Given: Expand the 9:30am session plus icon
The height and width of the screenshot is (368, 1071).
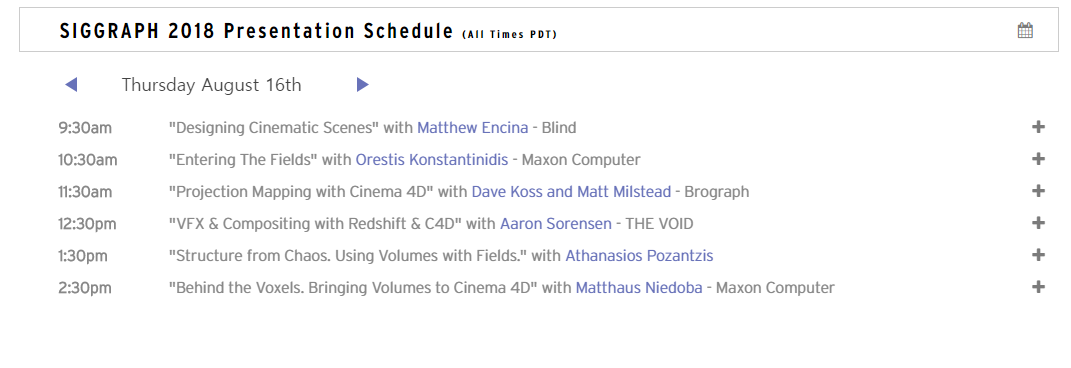Looking at the screenshot, I should [x=1038, y=127].
